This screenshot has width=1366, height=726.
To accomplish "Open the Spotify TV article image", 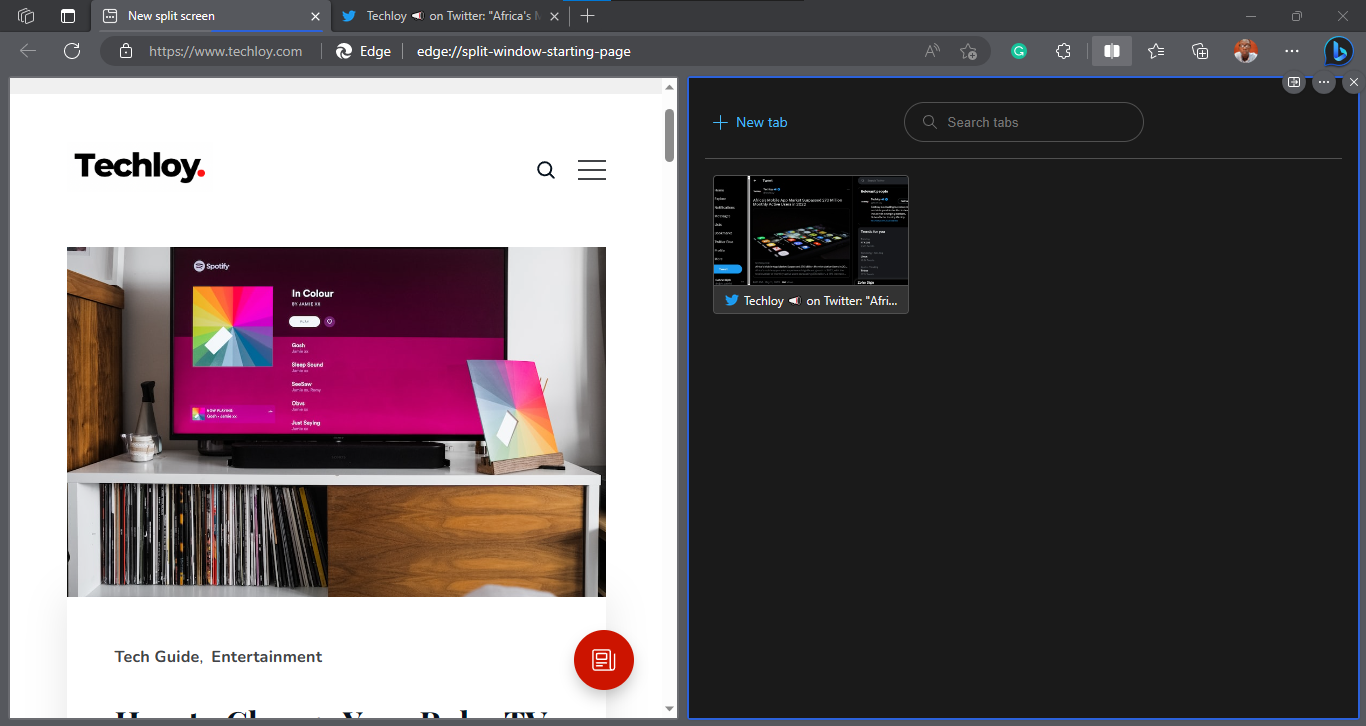I will point(336,422).
